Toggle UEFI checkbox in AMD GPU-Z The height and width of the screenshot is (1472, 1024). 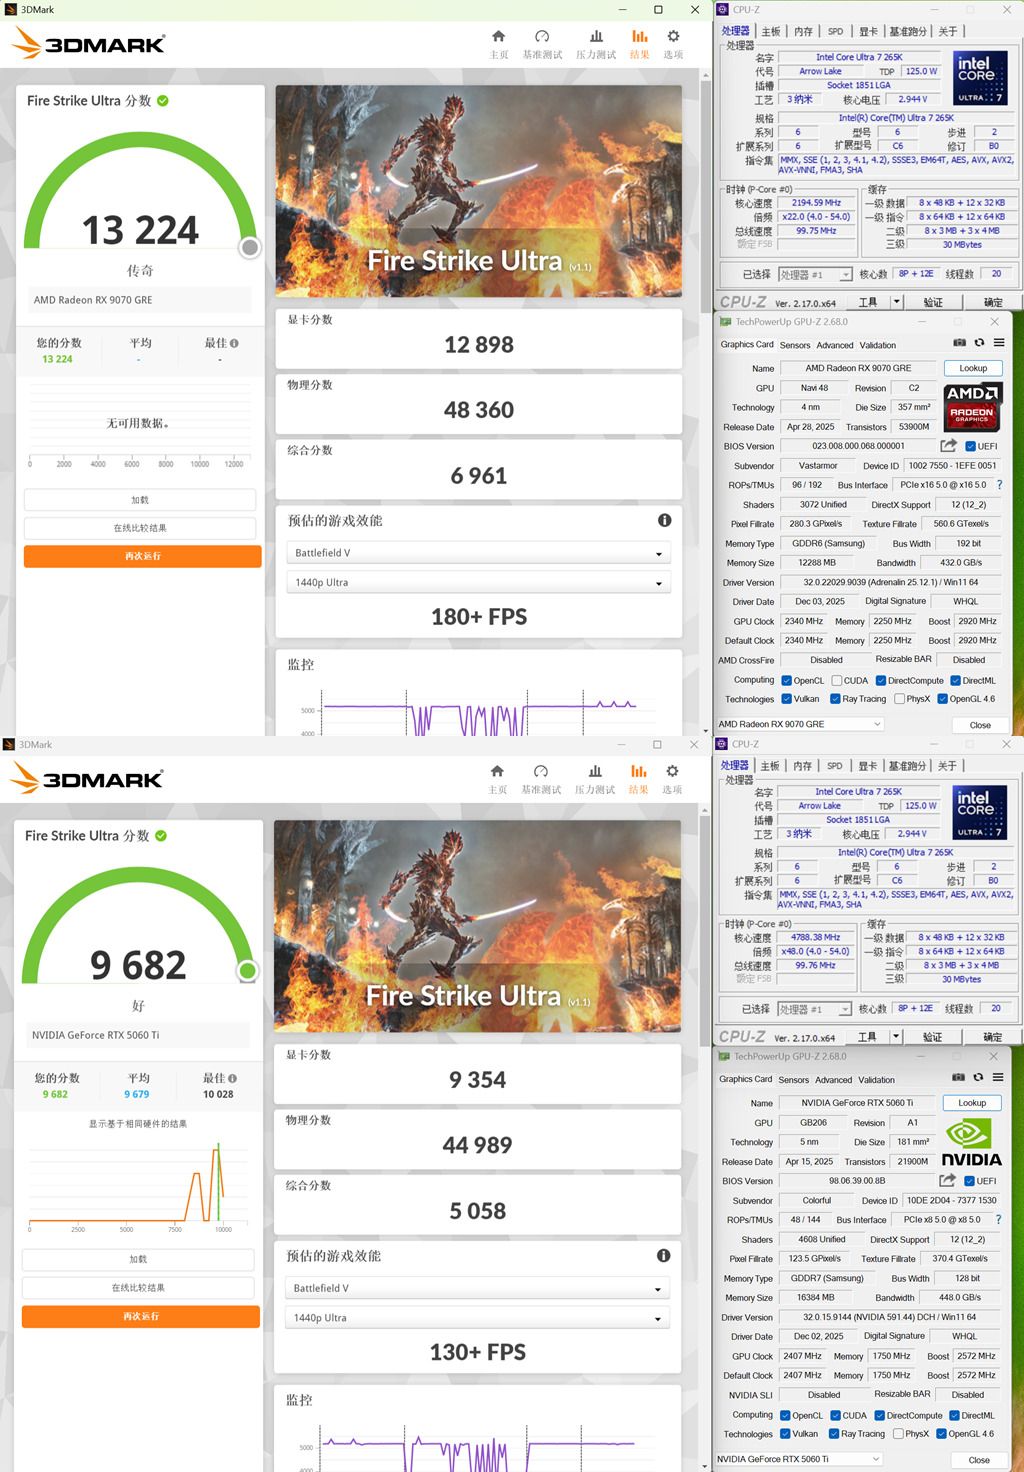970,447
